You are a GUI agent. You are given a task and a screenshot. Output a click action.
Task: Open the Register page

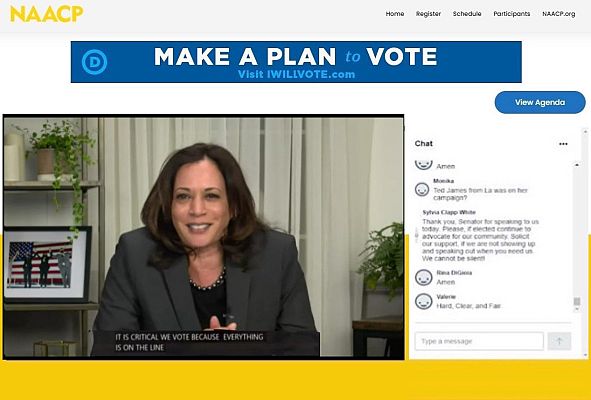coord(428,14)
